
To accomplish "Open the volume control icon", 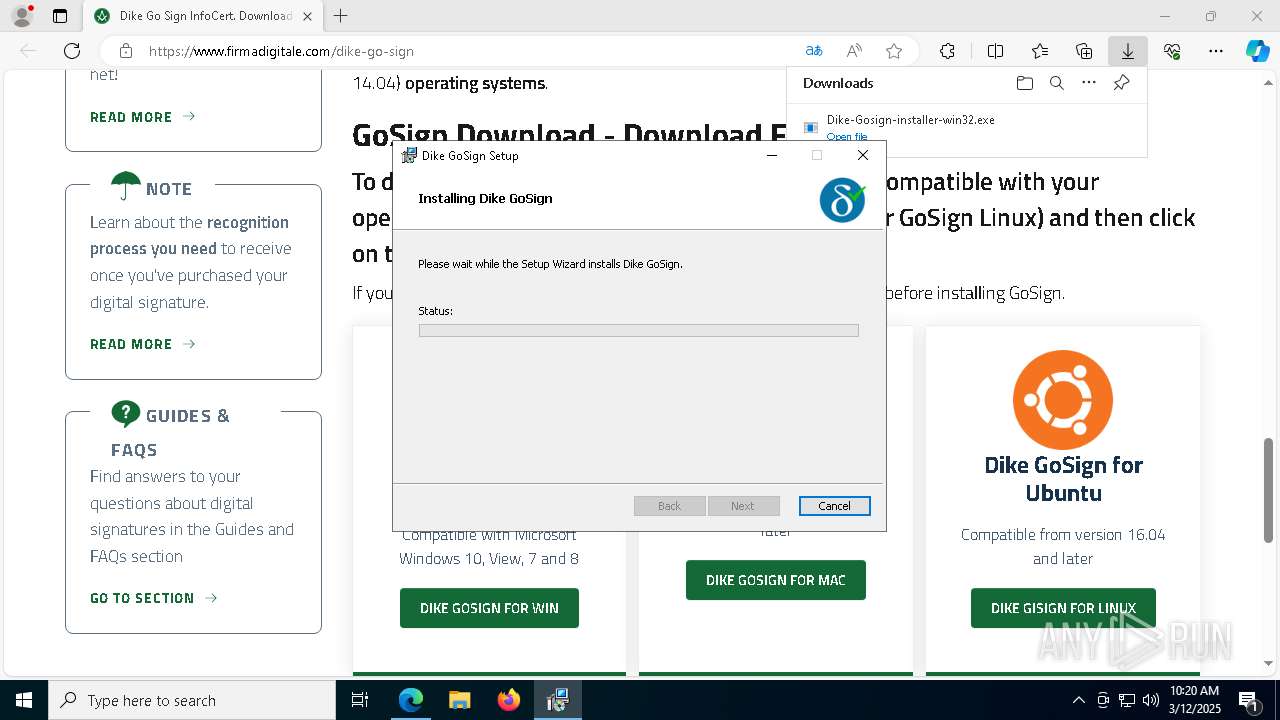I will click(x=1151, y=700).
